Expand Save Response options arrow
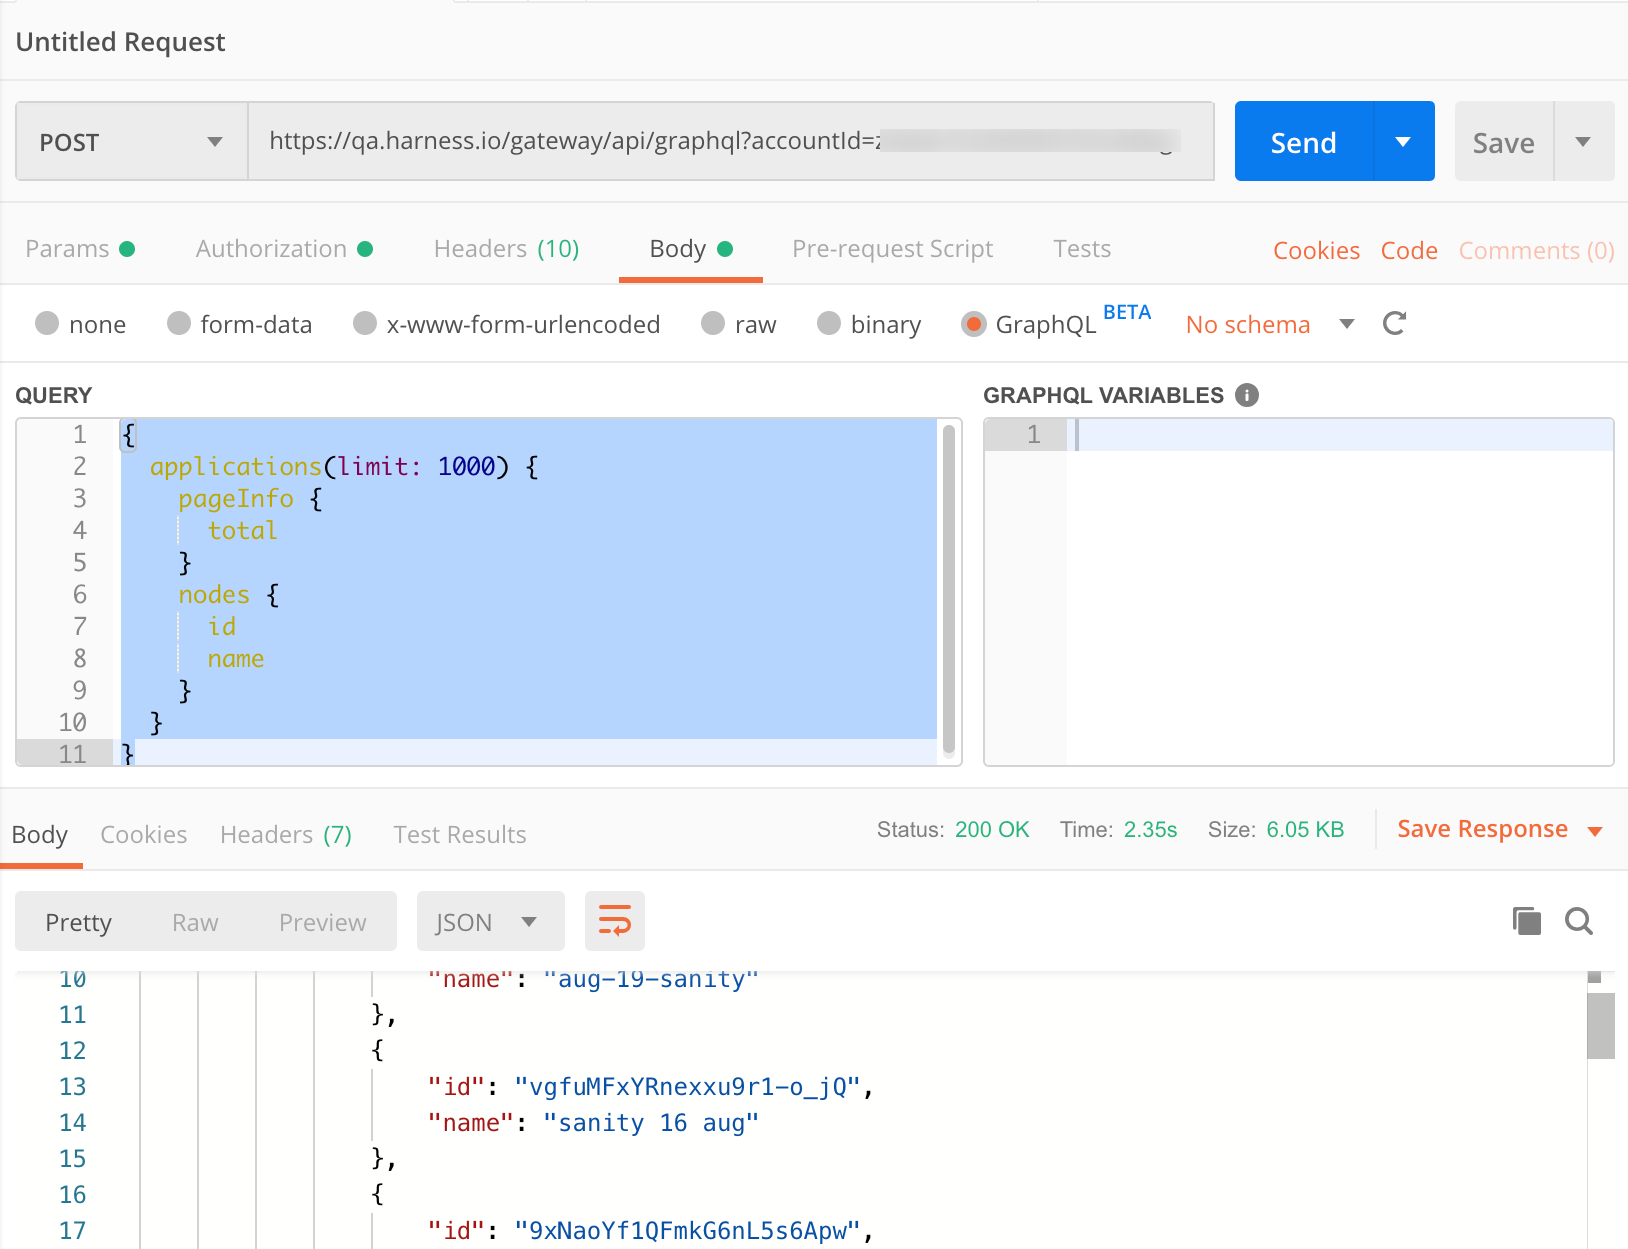 (1595, 831)
